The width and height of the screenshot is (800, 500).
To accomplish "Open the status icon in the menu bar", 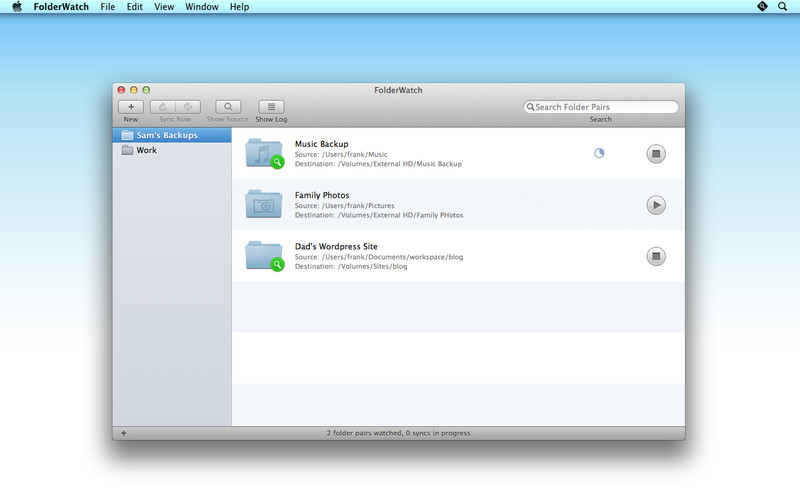I will [x=762, y=7].
